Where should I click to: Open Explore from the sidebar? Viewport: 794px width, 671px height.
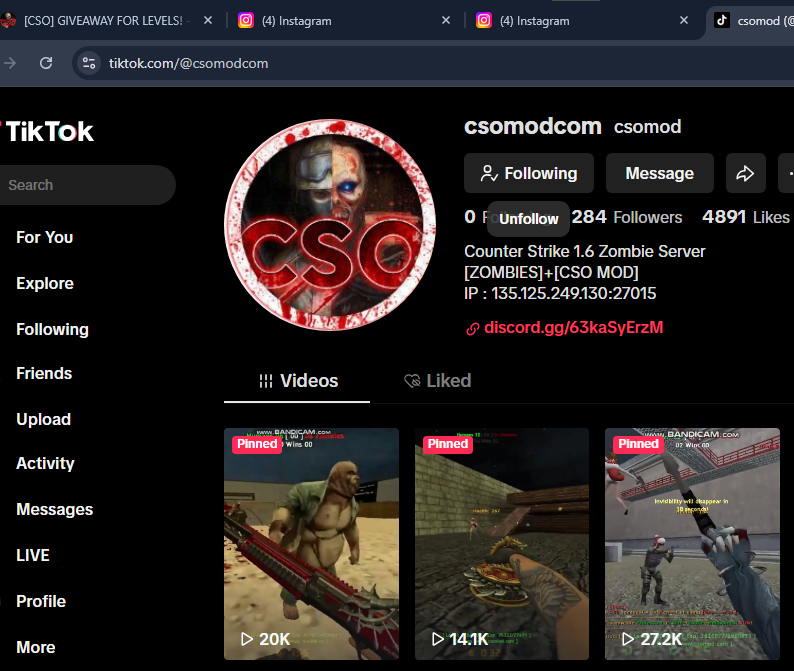click(45, 283)
